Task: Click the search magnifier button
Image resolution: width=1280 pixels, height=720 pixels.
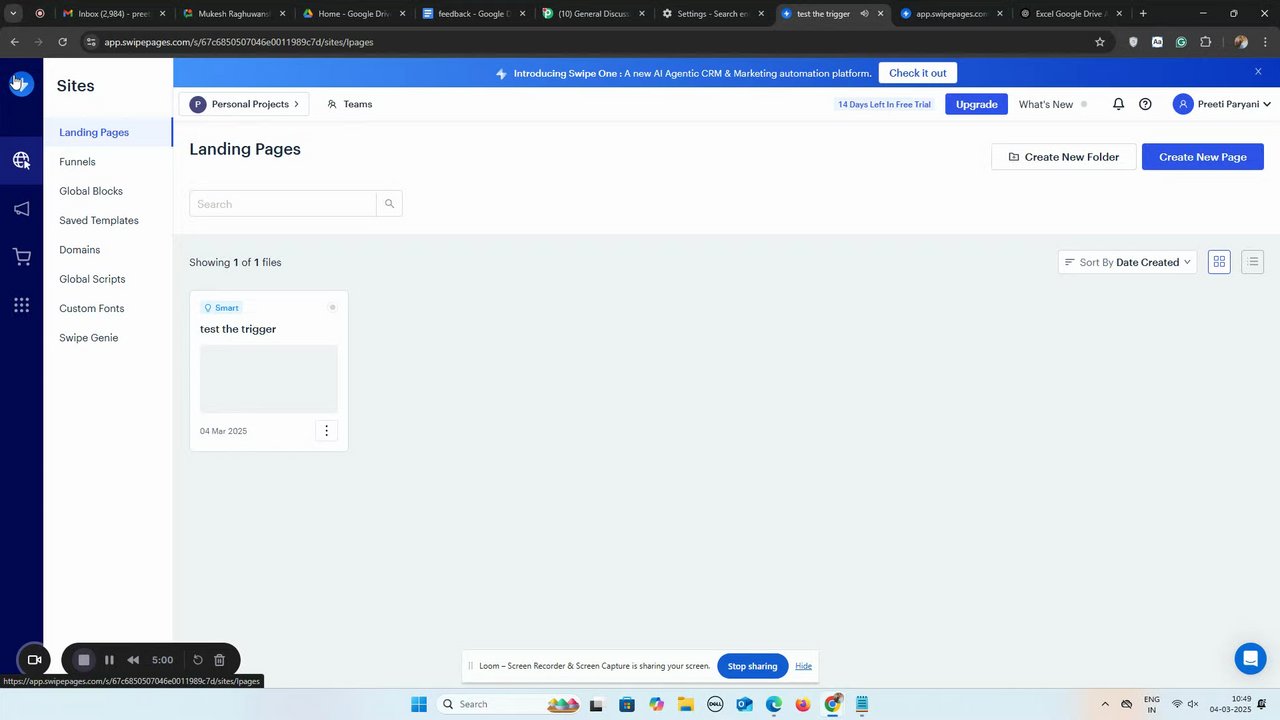Action: 390,204
